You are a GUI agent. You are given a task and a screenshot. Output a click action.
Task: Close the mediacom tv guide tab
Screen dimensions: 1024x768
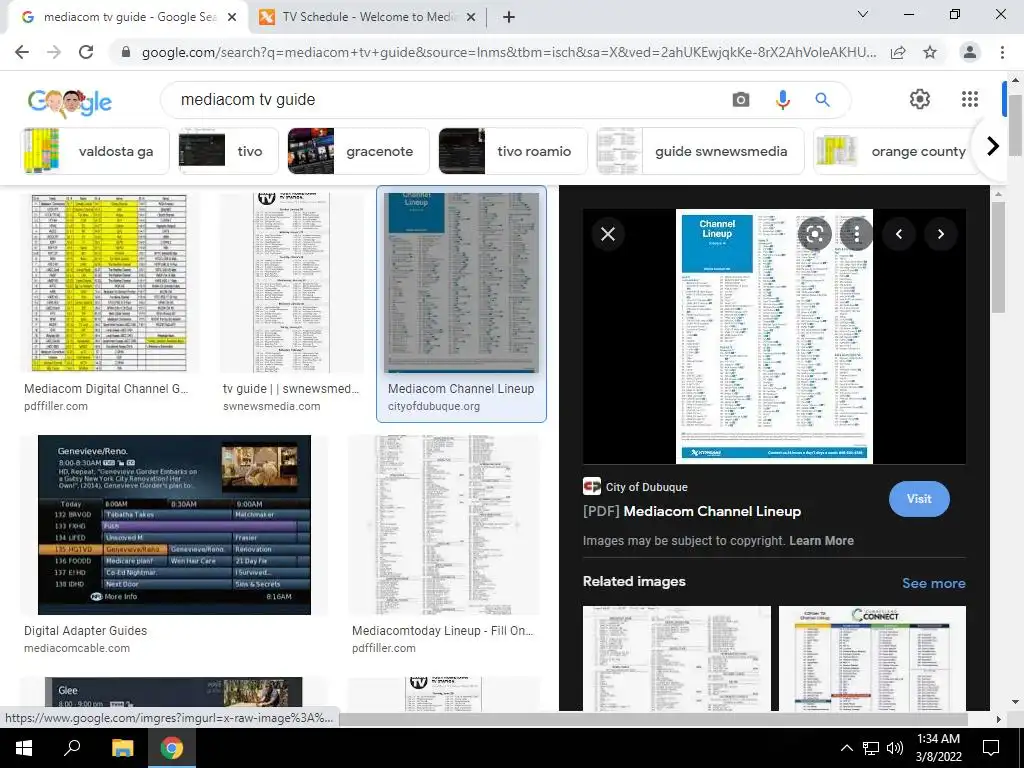(x=232, y=17)
